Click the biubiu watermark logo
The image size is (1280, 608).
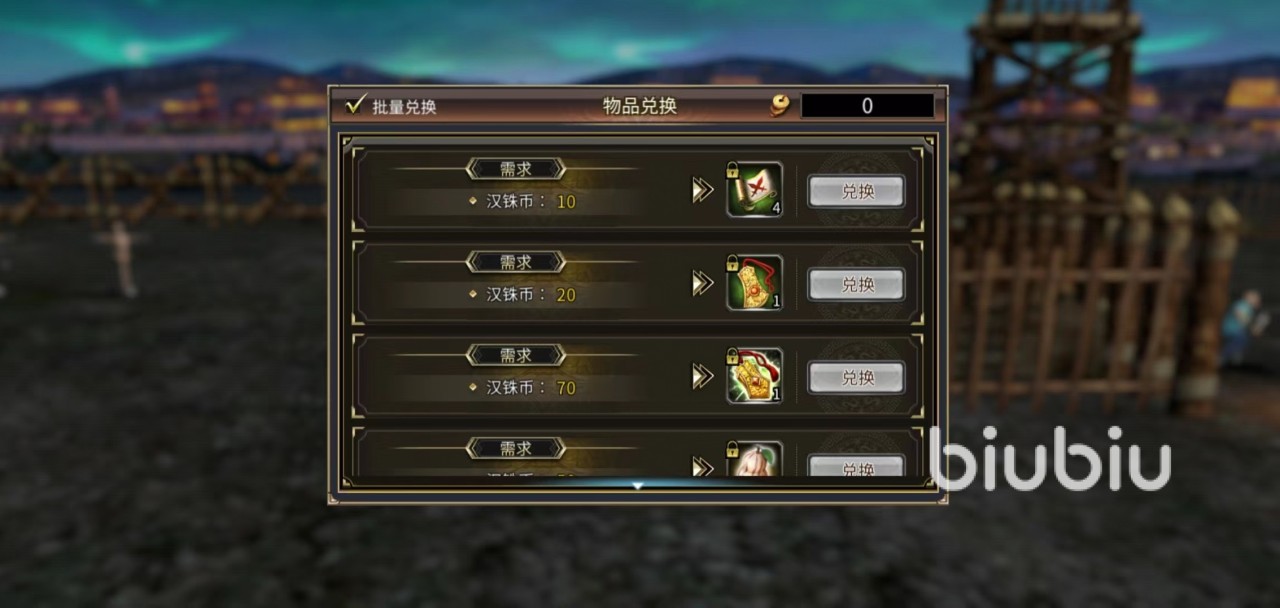click(1050, 459)
